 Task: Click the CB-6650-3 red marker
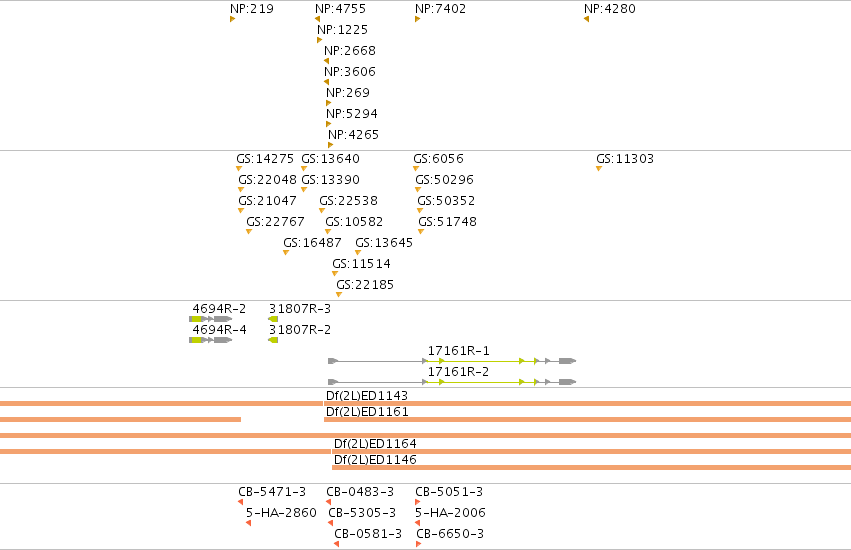(418, 544)
